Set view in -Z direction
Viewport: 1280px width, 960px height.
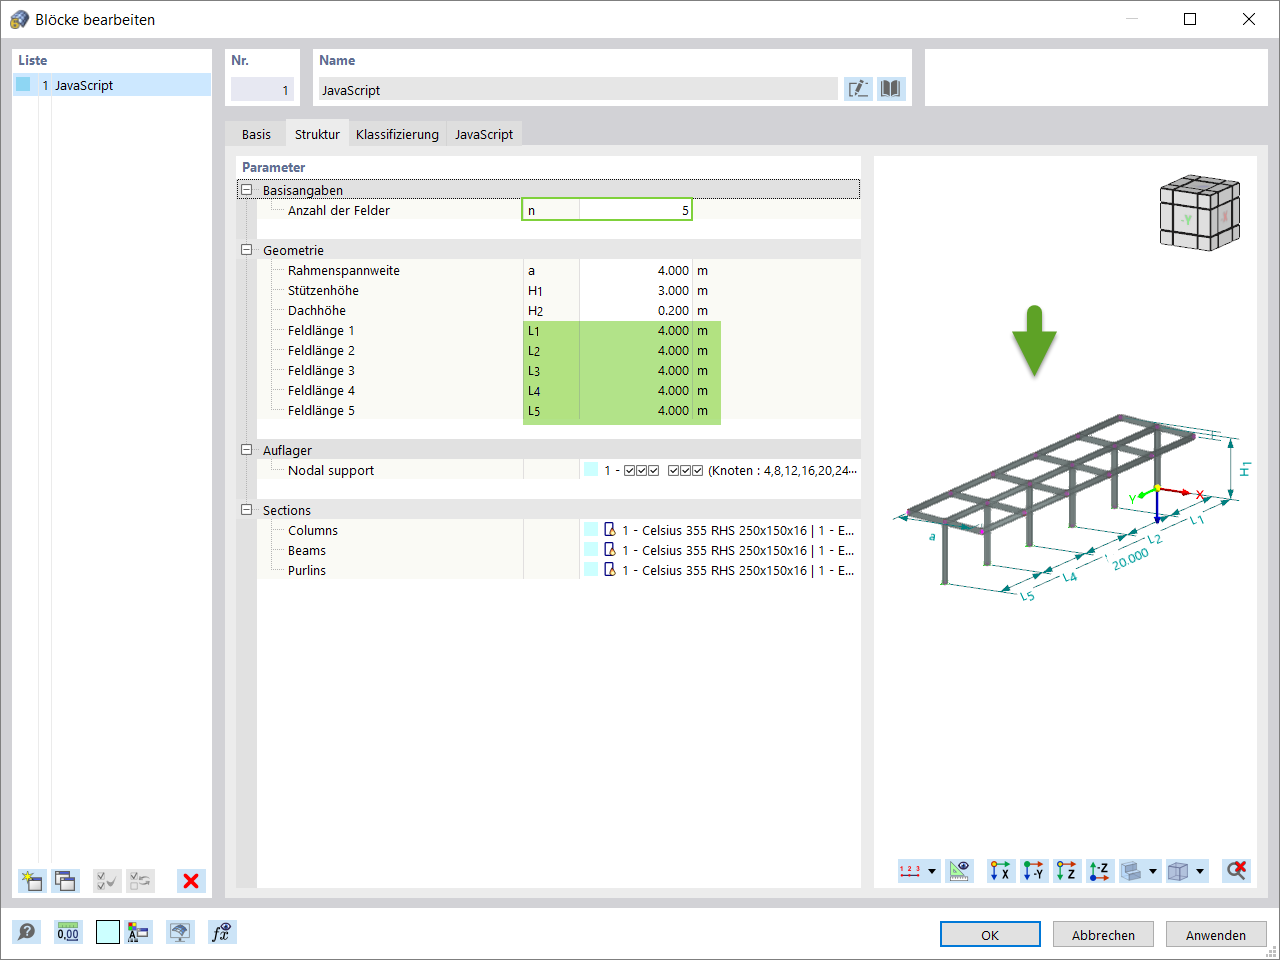tap(1100, 871)
